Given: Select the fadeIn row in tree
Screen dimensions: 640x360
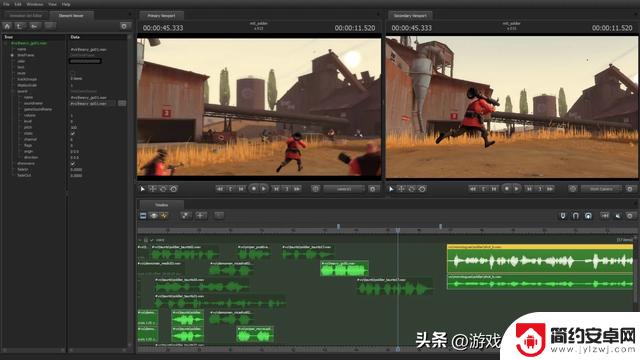Looking at the screenshot, I should click(23, 169).
